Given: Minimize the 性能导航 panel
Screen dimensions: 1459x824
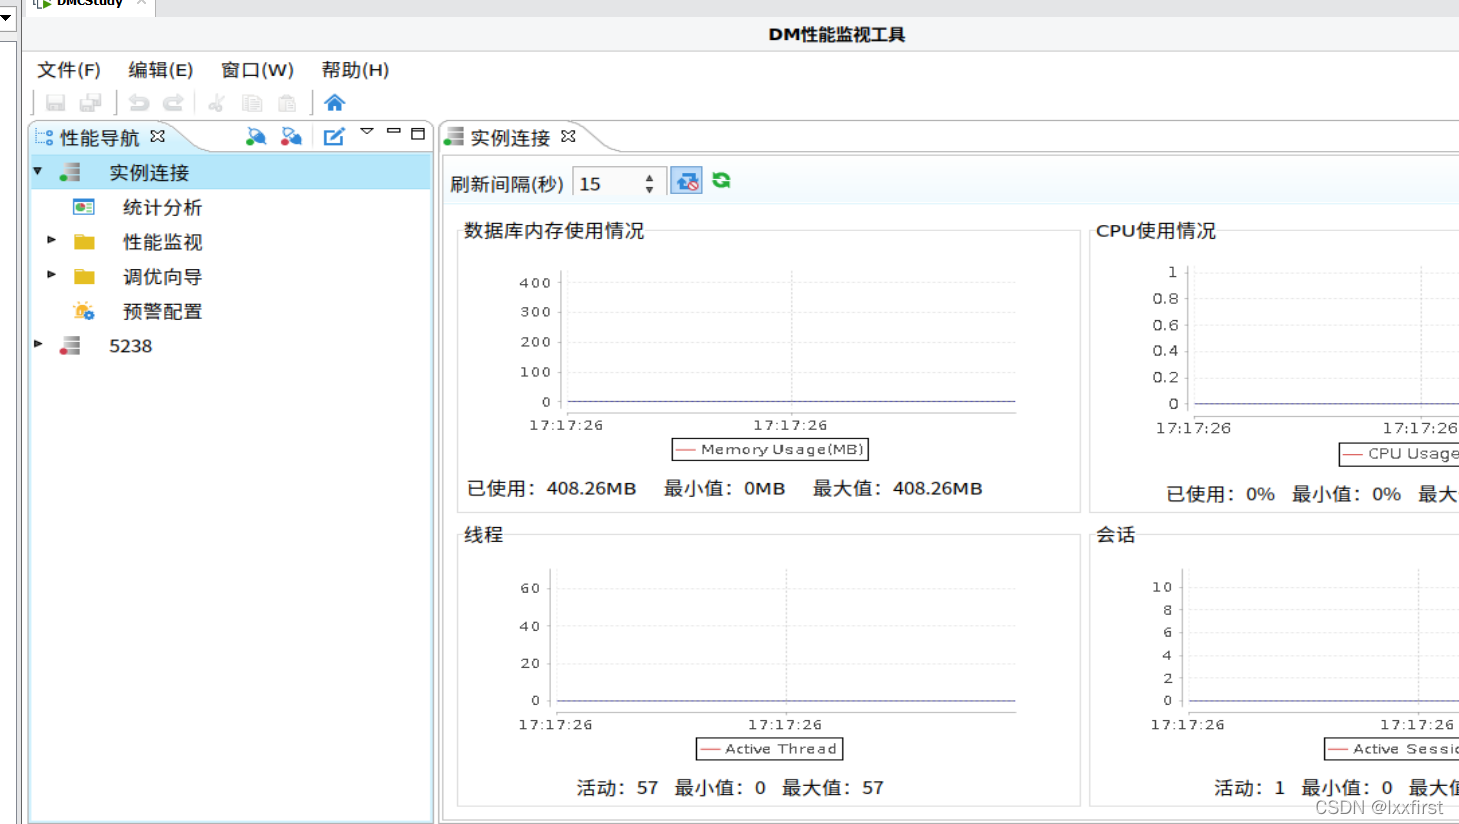Looking at the screenshot, I should pos(393,132).
